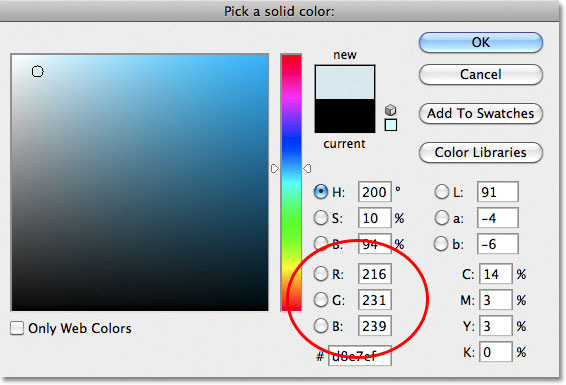Viewport: 566px width, 385px height.
Task: Click the new color preview swatch
Action: (x=345, y=82)
